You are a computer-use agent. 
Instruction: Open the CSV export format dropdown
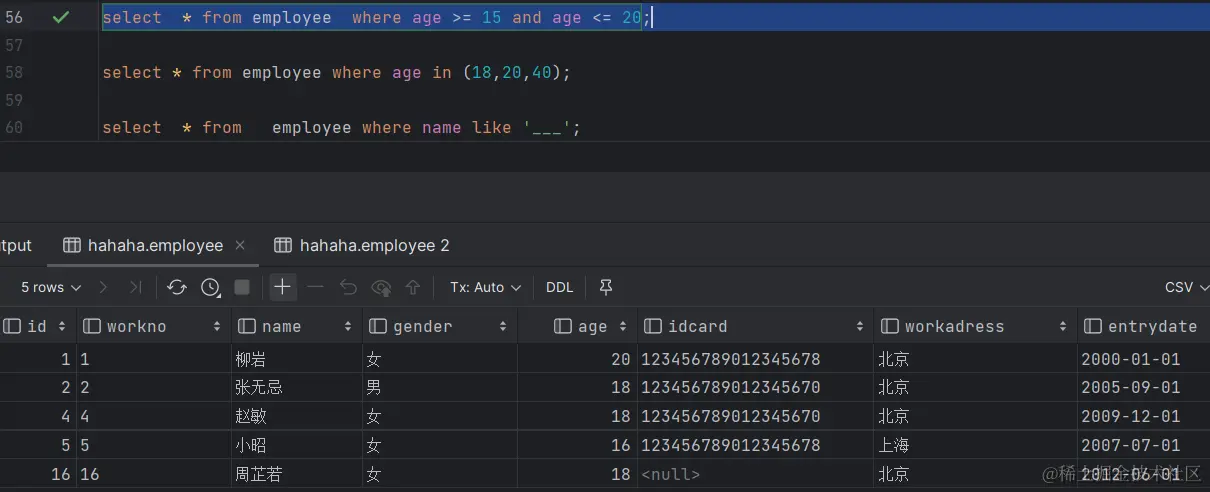[x=1185, y=287]
